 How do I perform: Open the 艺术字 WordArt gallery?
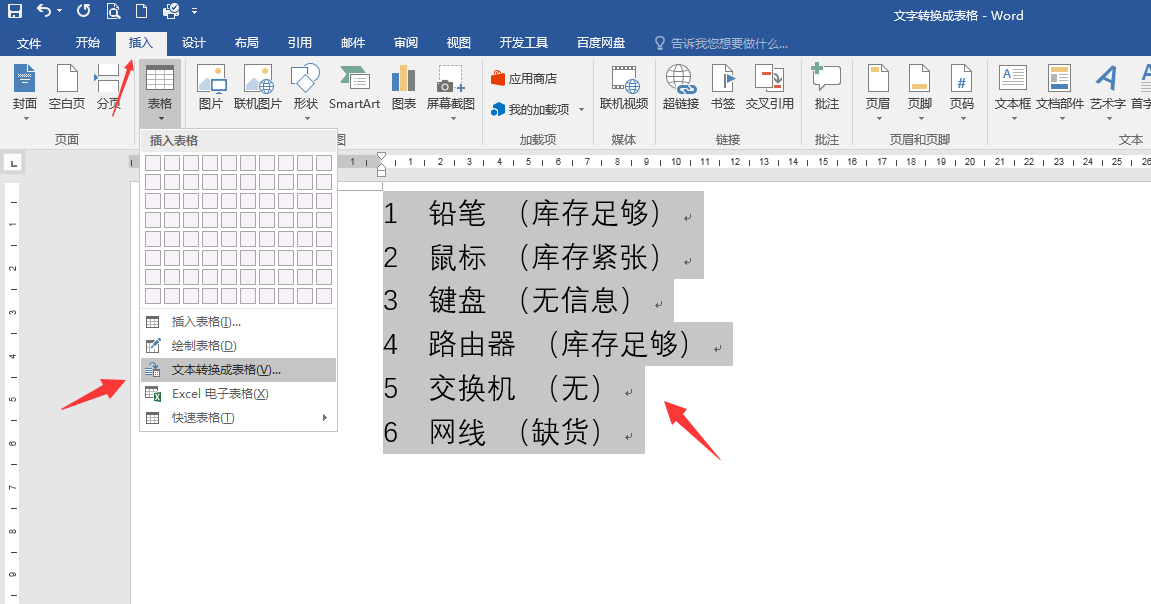[x=1107, y=92]
